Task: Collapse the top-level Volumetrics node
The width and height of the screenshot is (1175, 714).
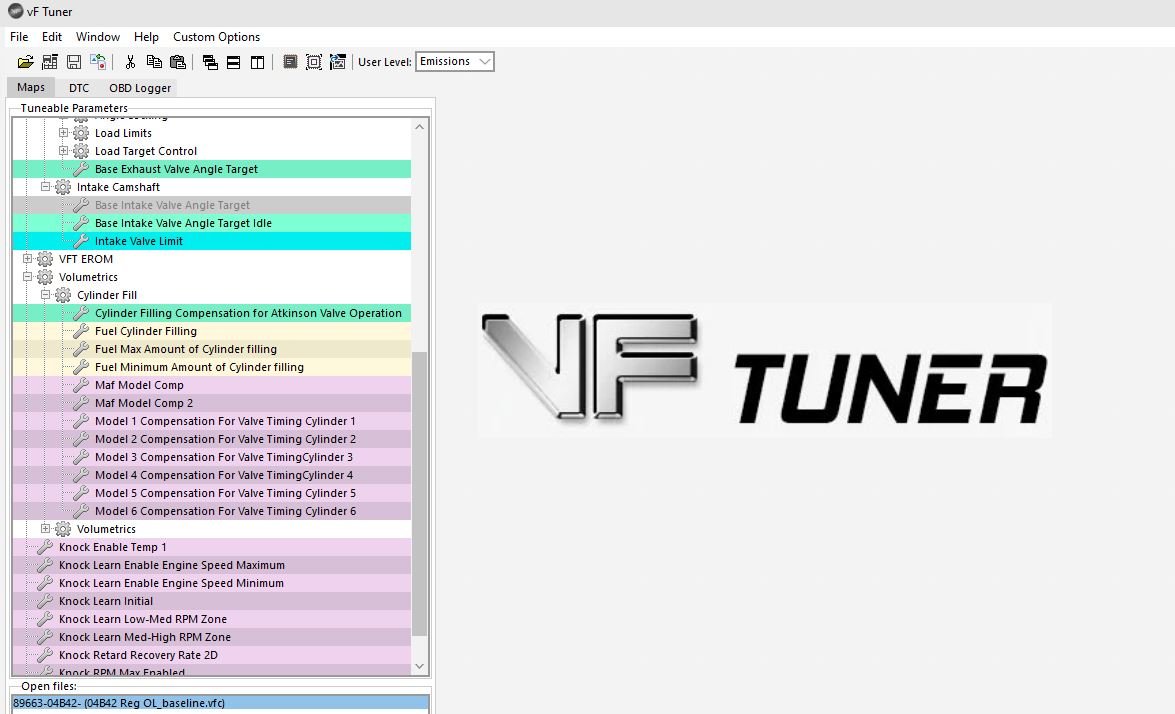Action: (x=28, y=276)
